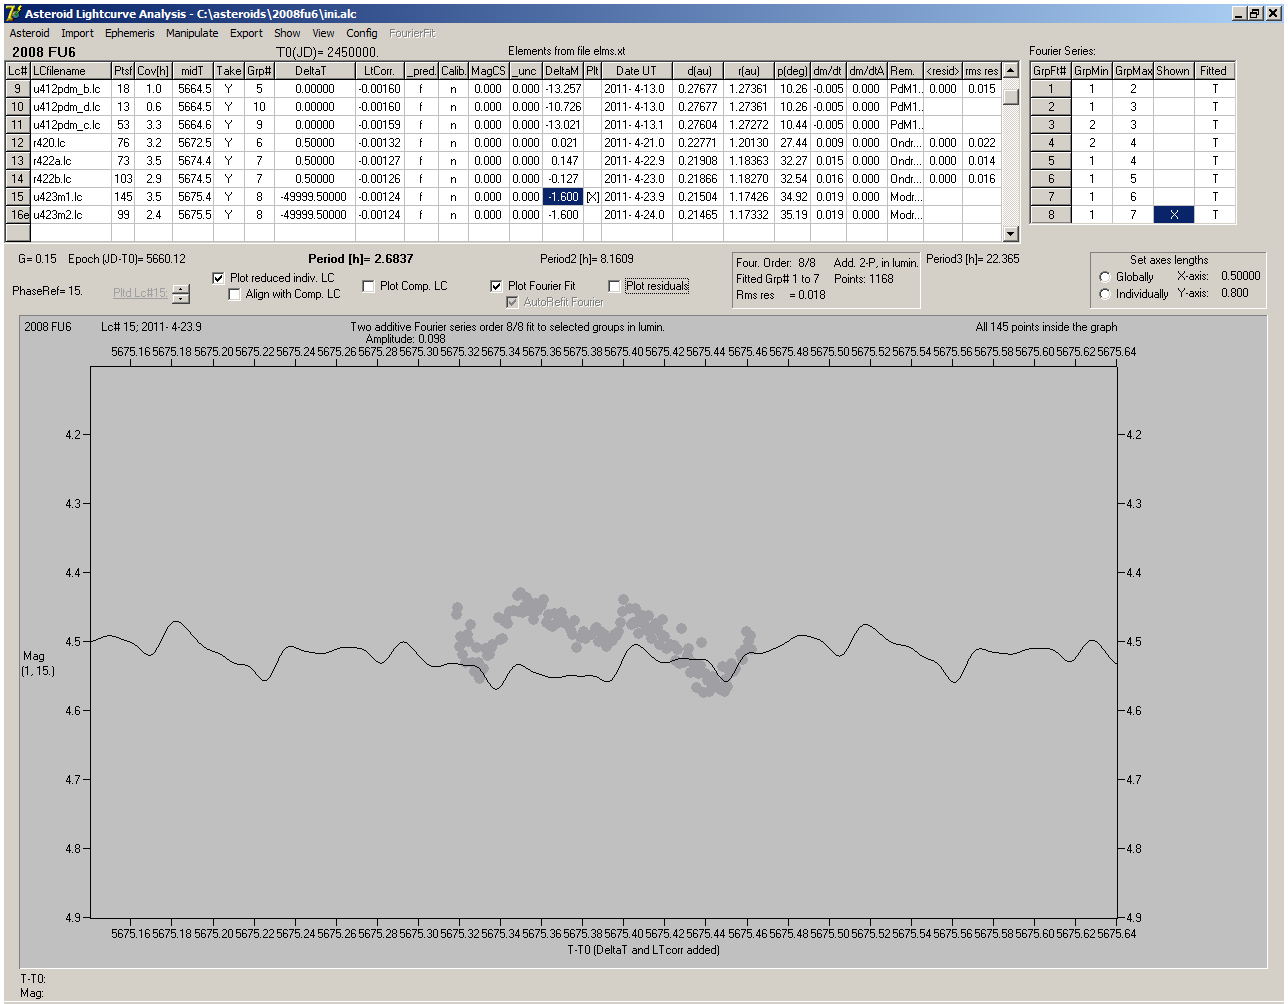Enable Plot residuals checkbox

pos(614,286)
